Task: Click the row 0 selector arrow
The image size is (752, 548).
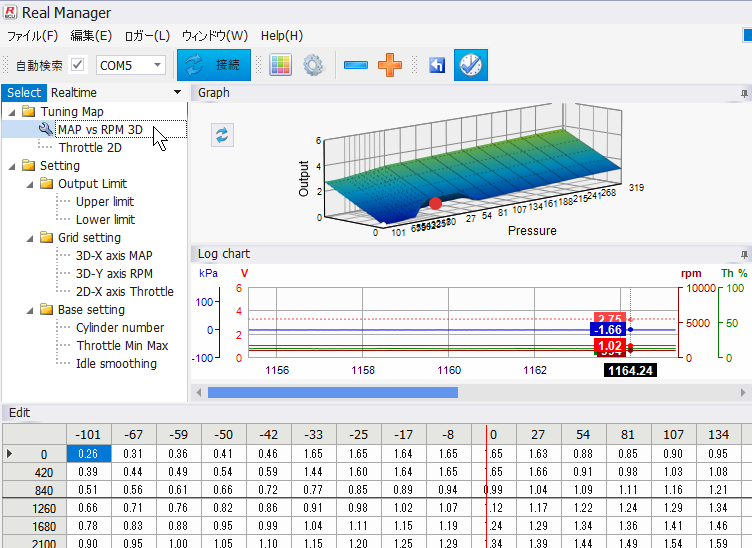Action: [x=10, y=454]
